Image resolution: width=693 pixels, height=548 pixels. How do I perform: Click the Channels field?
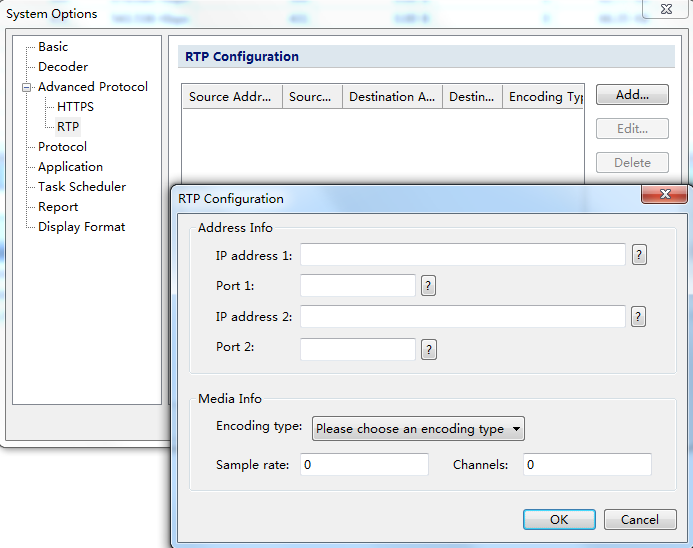(x=587, y=464)
